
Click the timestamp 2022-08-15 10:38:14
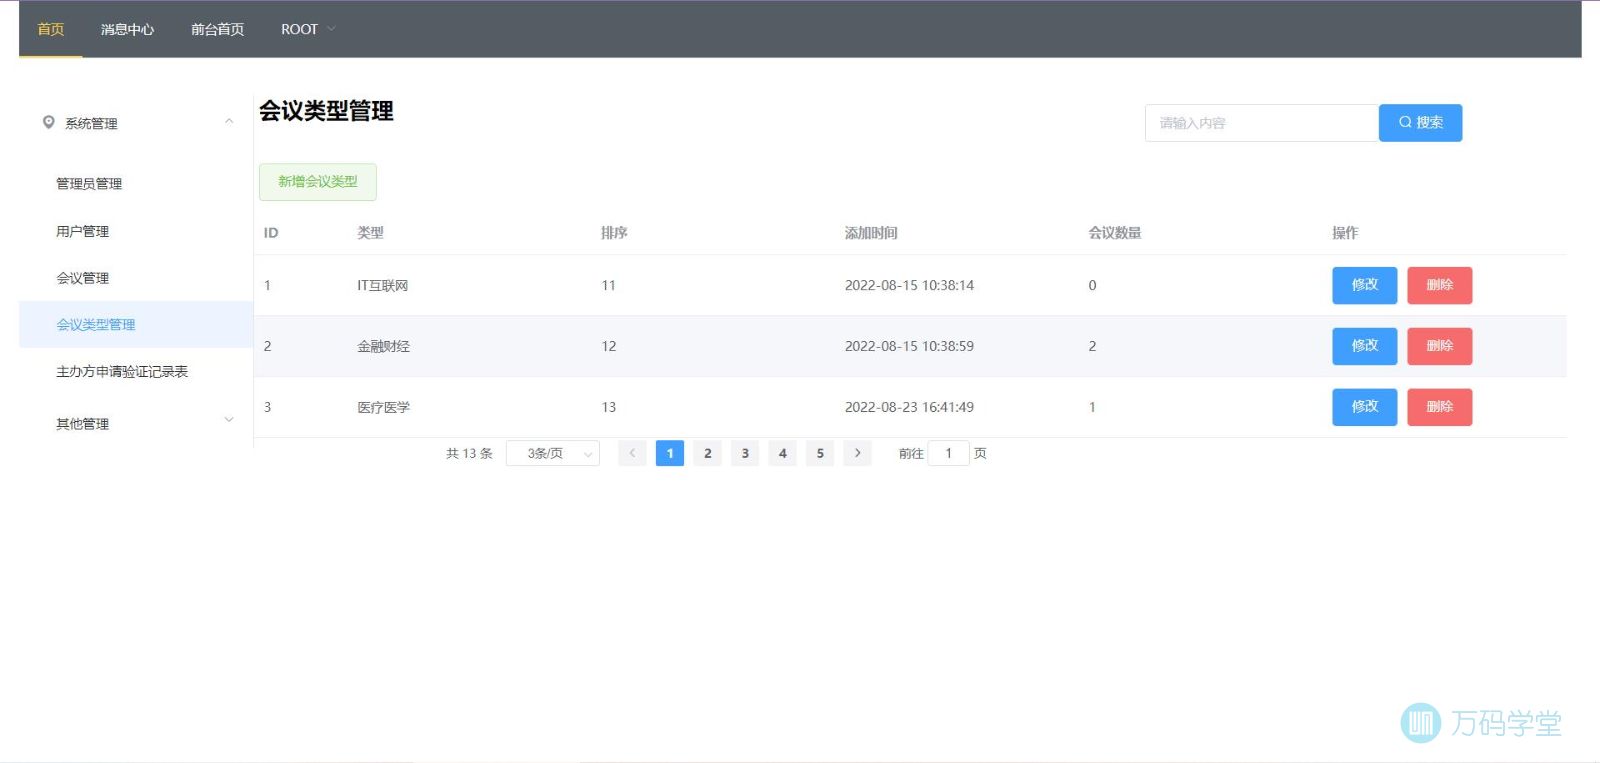pyautogui.click(x=909, y=285)
